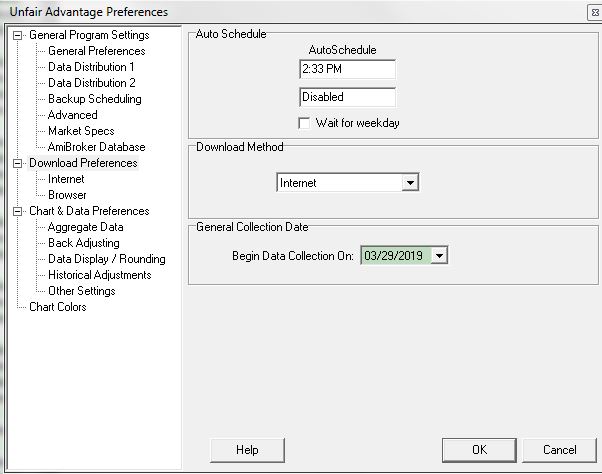Image resolution: width=602 pixels, height=474 pixels.
Task: Collapse the General Program Settings node
Action: [17, 35]
